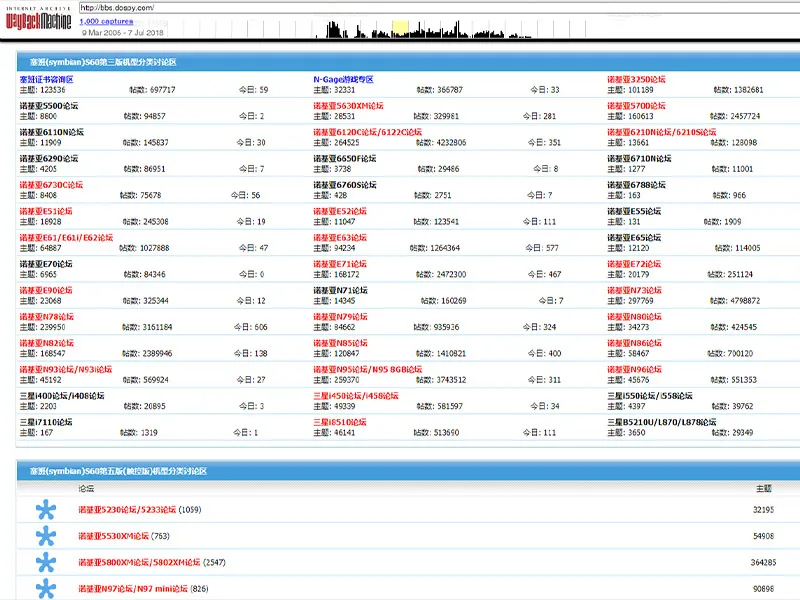
Task: Visit the Nokia E63 forum
Action: [x=340, y=238]
